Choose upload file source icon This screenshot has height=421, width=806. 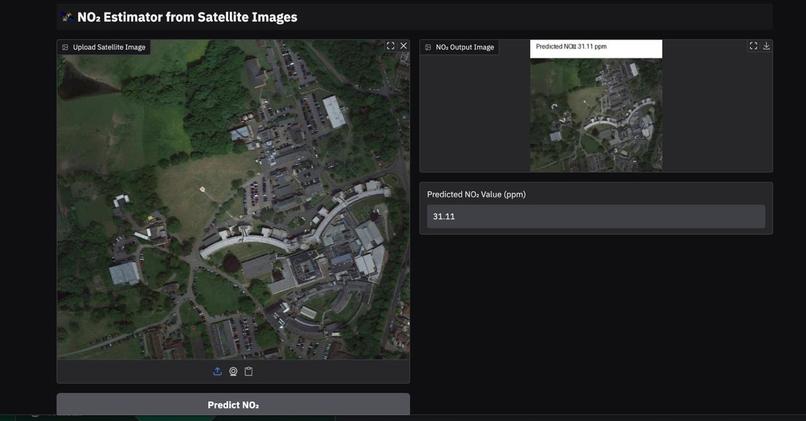217,371
